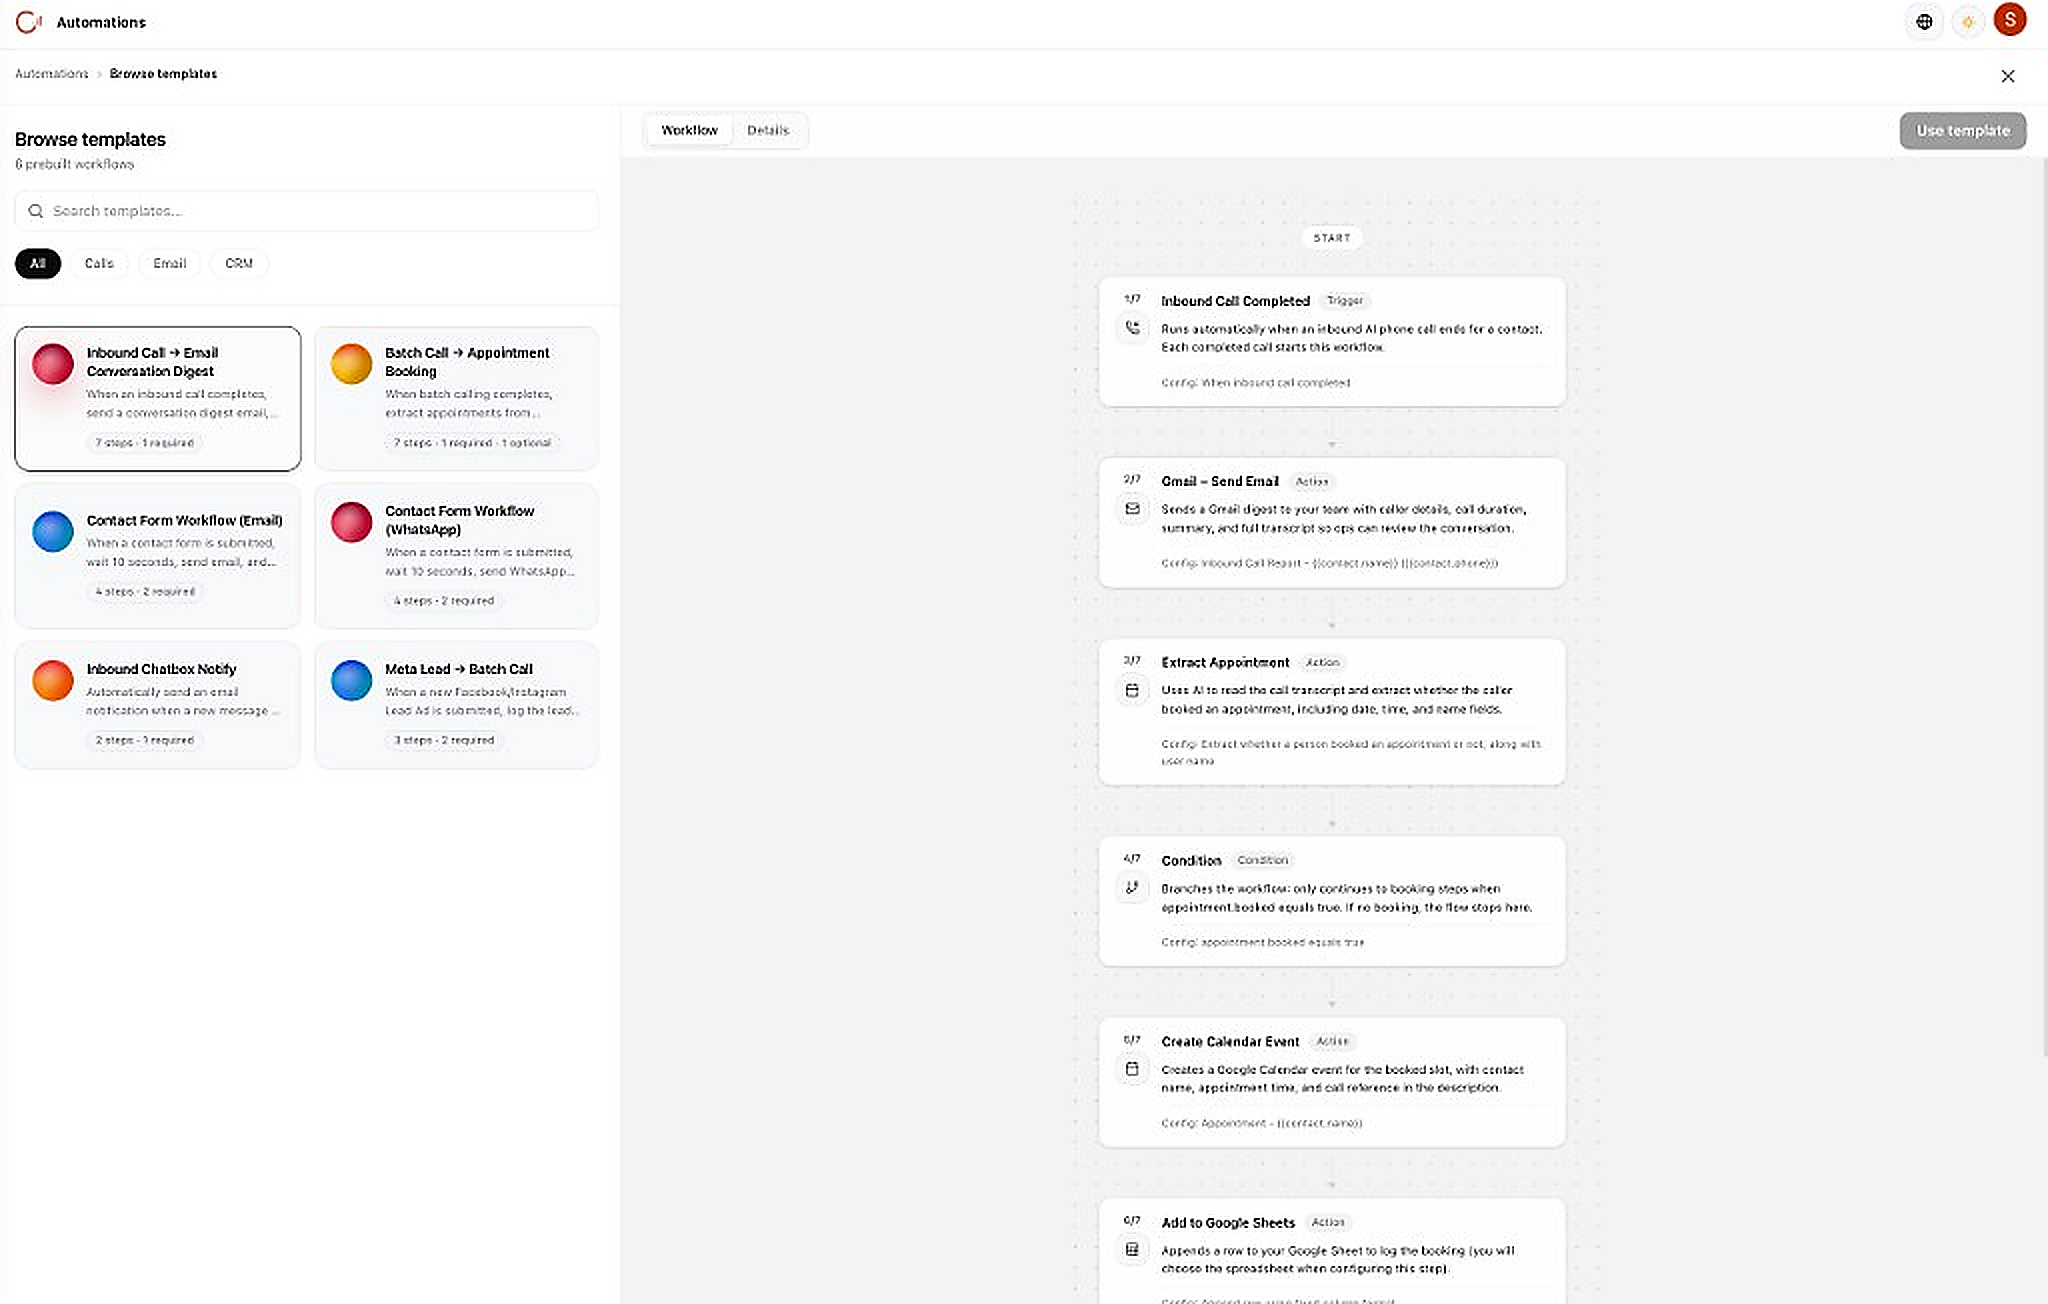Filter templates by Calls

pyautogui.click(x=99, y=263)
